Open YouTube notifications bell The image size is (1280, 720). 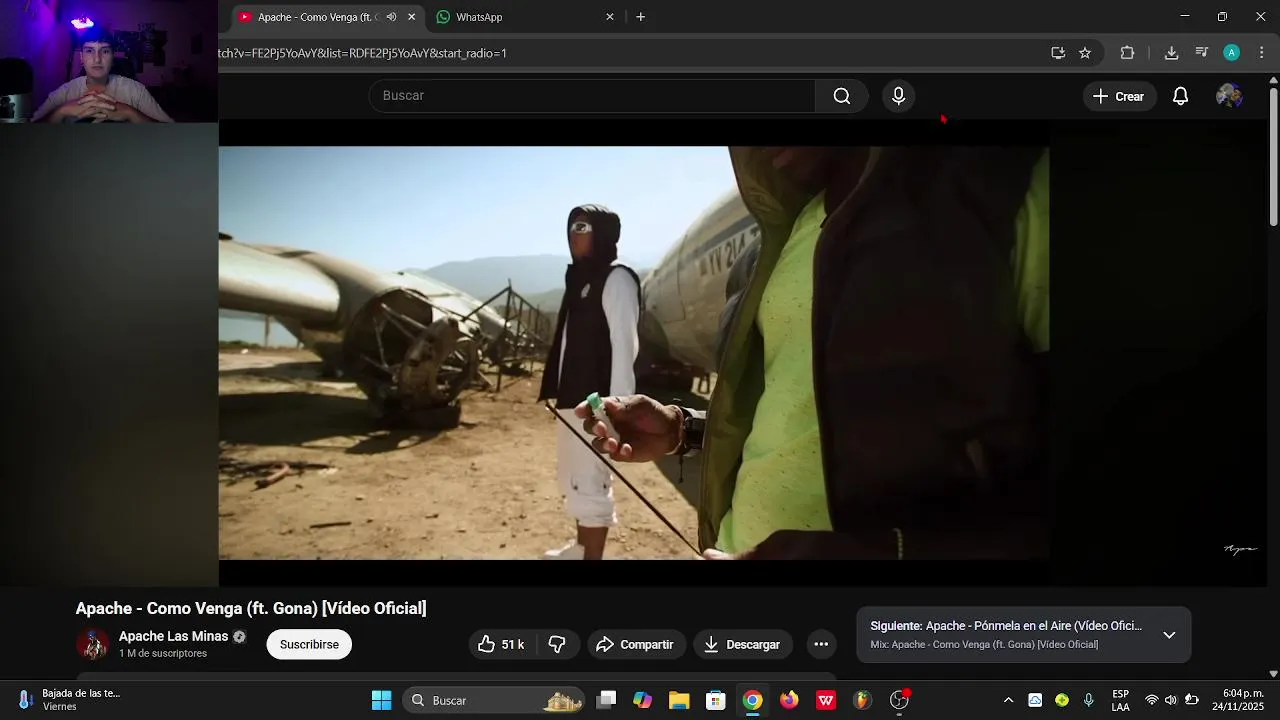pyautogui.click(x=1180, y=96)
